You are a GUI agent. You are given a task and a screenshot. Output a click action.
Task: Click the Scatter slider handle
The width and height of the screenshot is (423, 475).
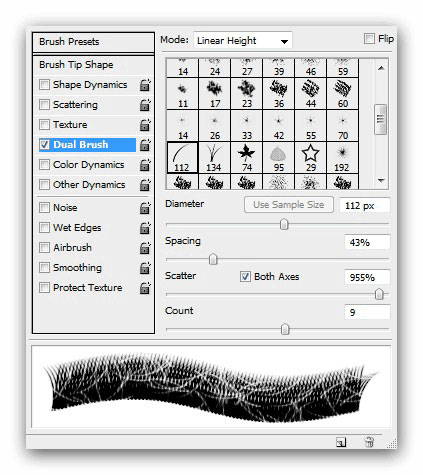379,294
